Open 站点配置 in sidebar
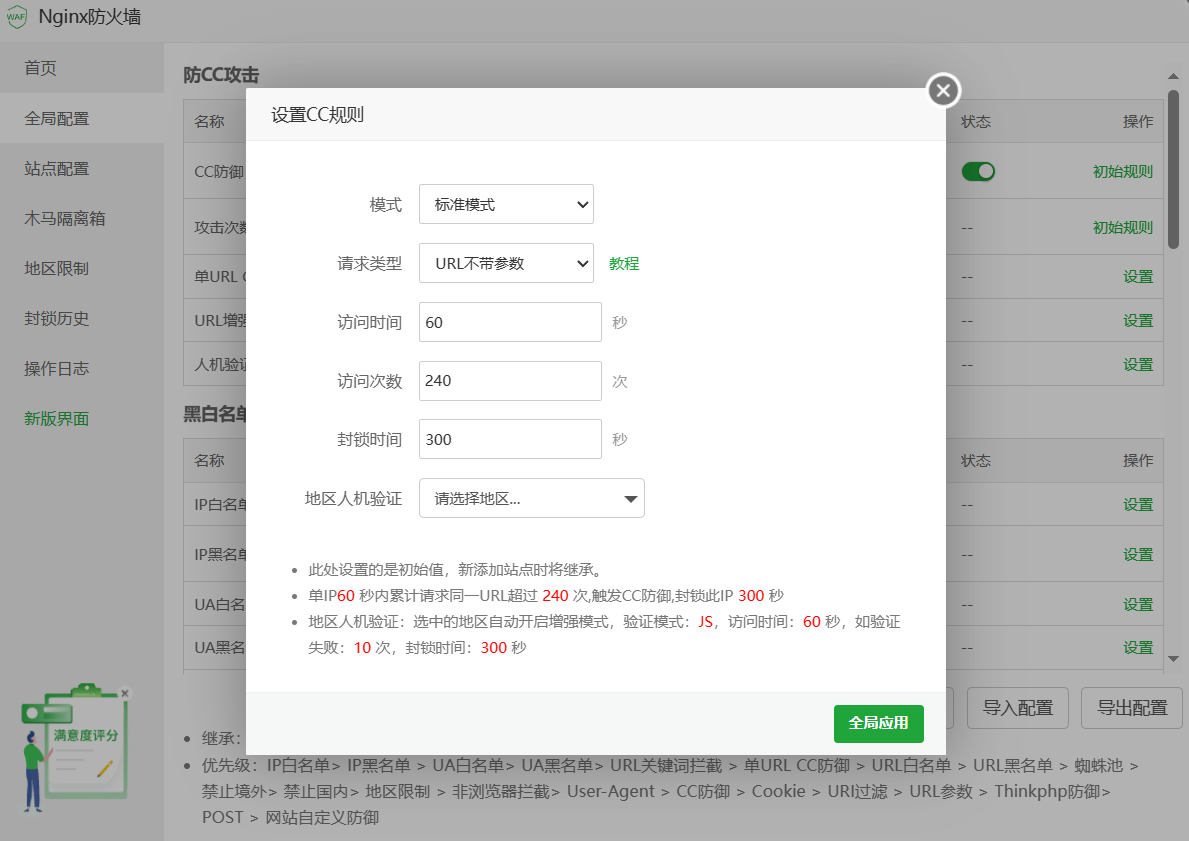The width and height of the screenshot is (1189, 841). pyautogui.click(x=82, y=168)
